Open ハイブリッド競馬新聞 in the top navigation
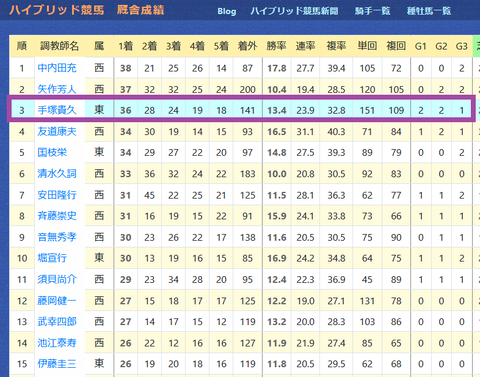 click(294, 11)
